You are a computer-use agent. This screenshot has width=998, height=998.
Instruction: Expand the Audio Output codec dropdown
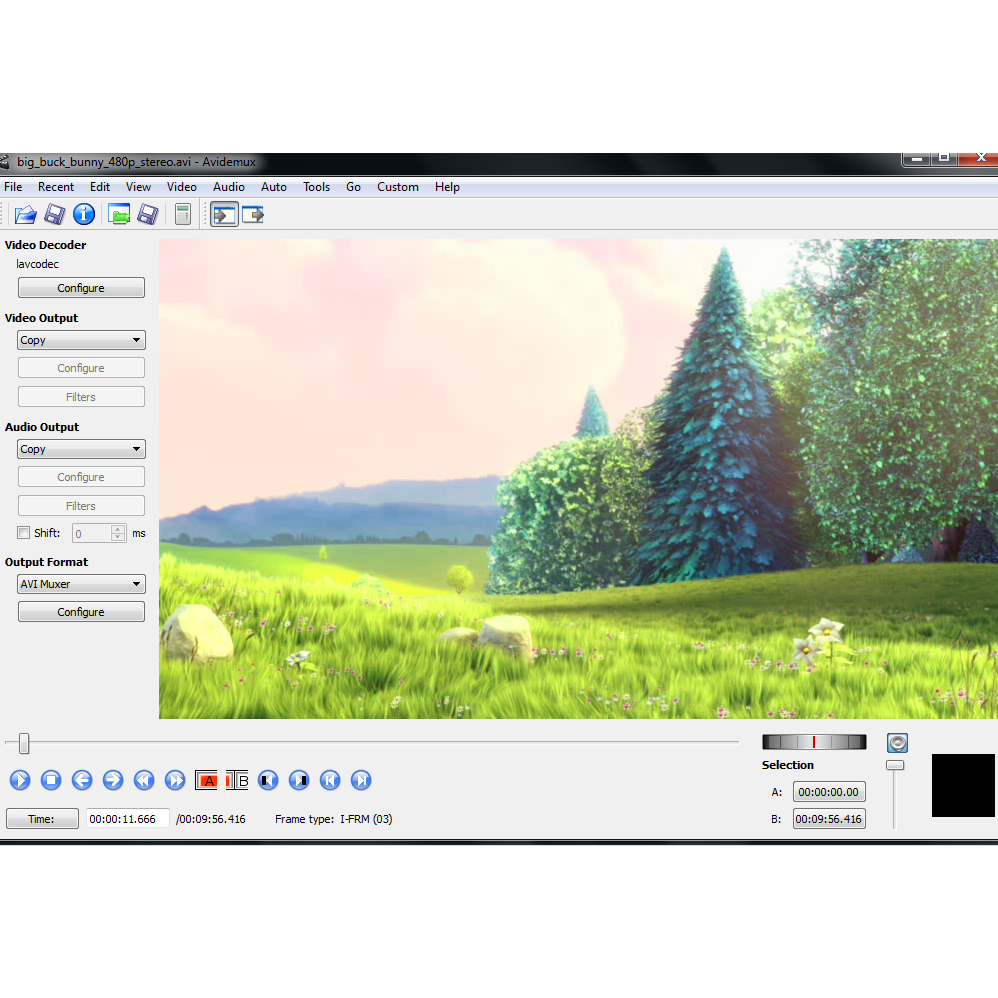pyautogui.click(x=81, y=449)
